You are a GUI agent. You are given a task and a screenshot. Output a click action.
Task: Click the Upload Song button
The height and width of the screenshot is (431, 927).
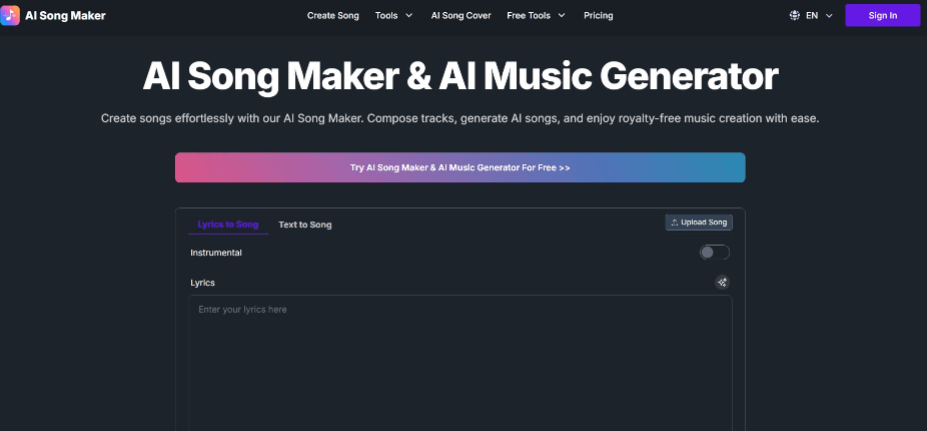pos(699,222)
